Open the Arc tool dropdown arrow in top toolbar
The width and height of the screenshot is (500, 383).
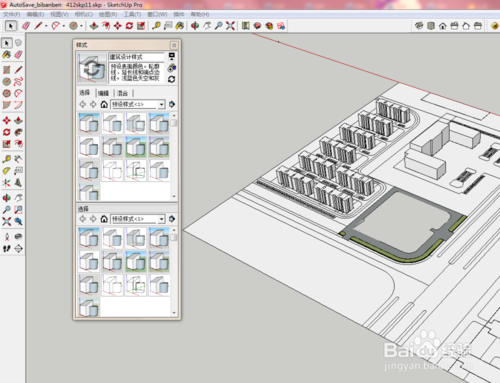click(64, 26)
